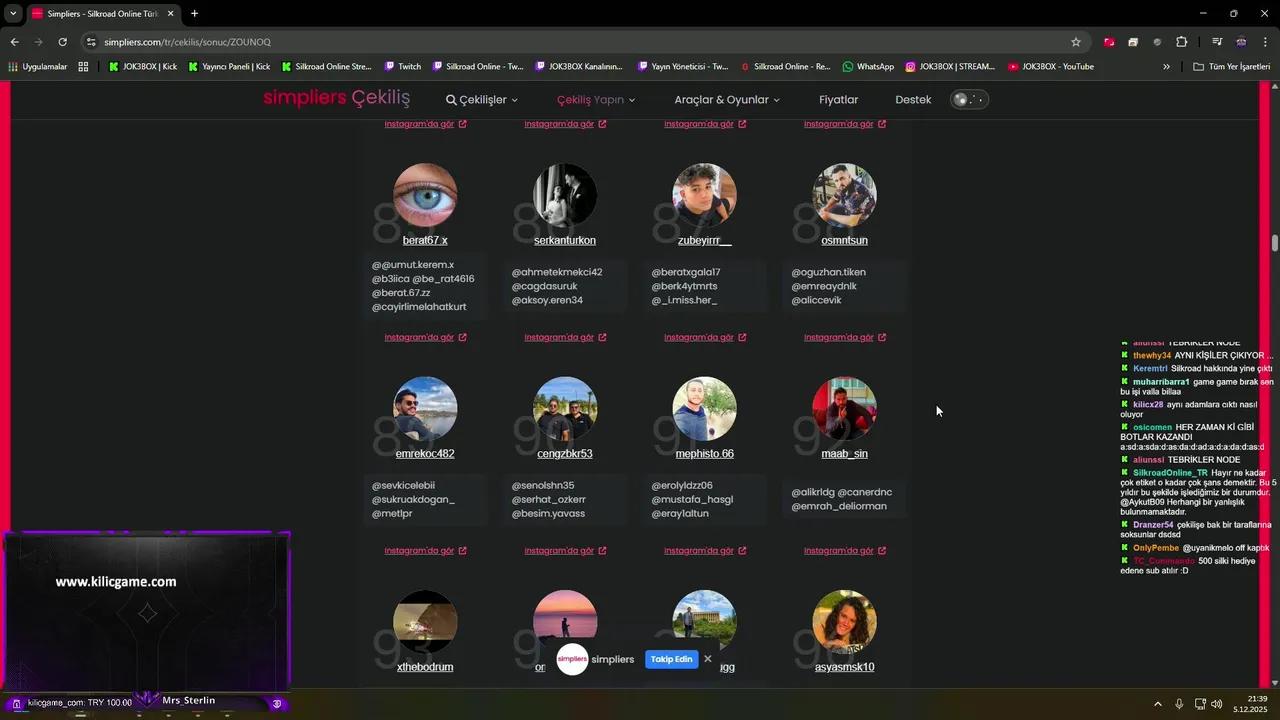Open zubeyirrr__ profile picture
Image resolution: width=1280 pixels, height=720 pixels.
(x=705, y=196)
